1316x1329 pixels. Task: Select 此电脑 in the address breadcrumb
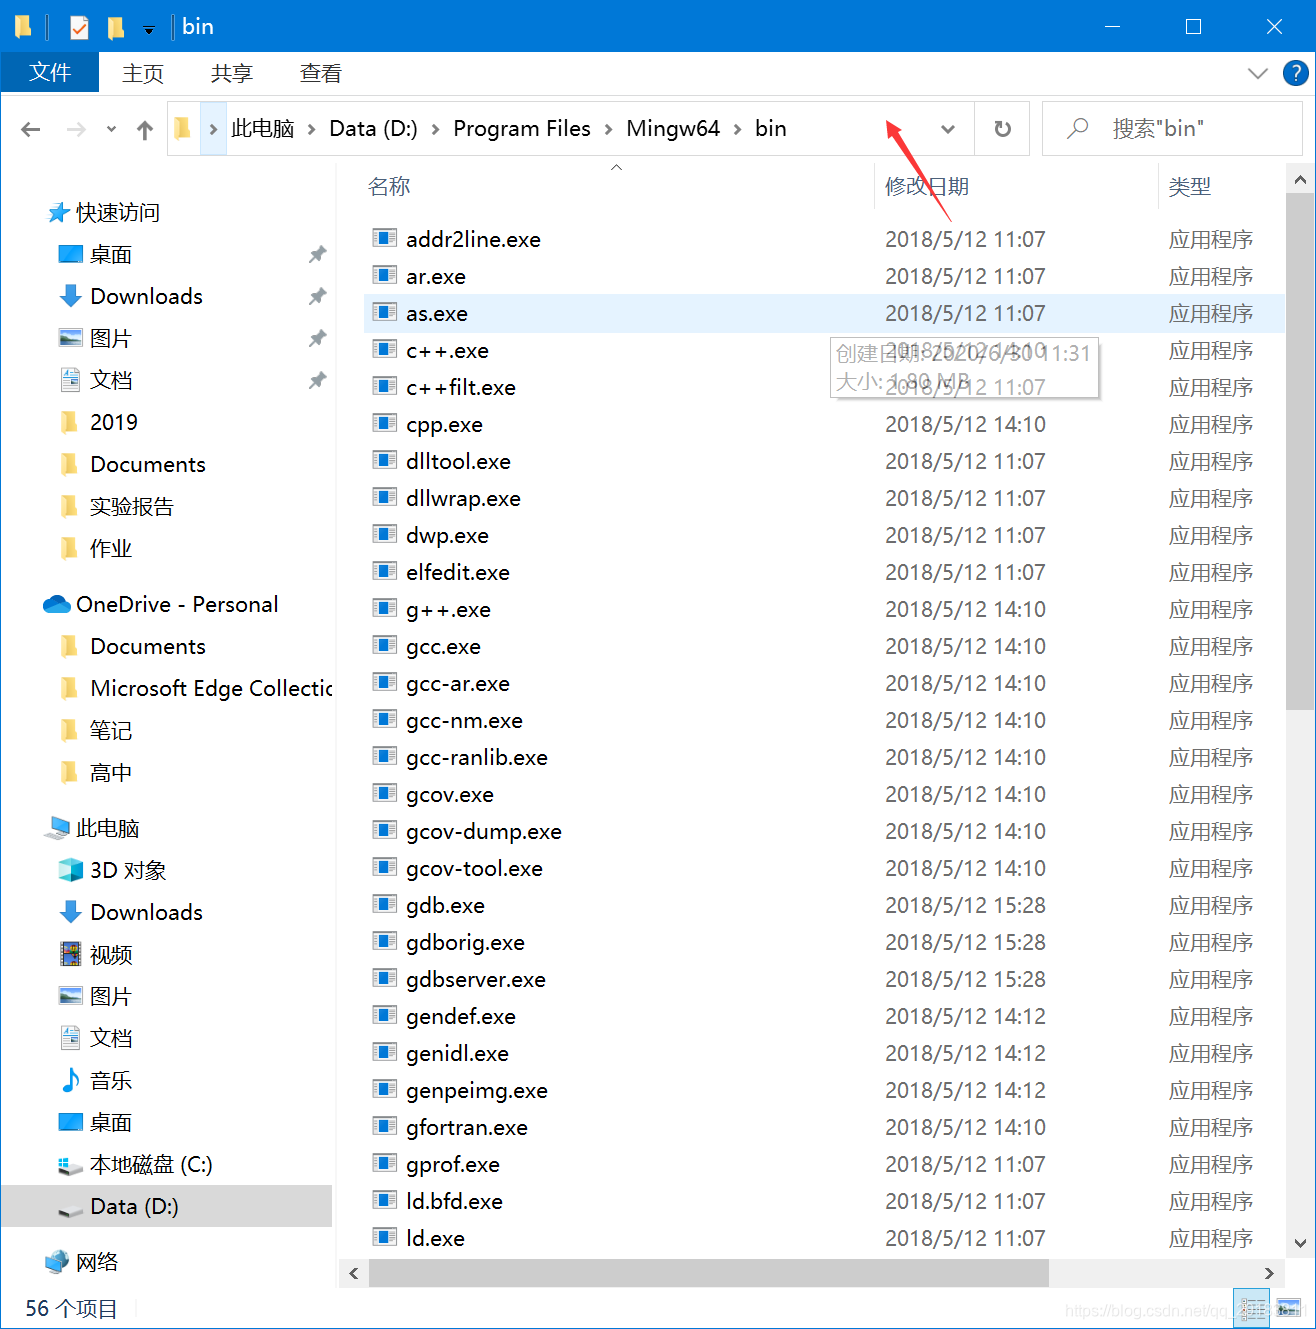pos(262,129)
